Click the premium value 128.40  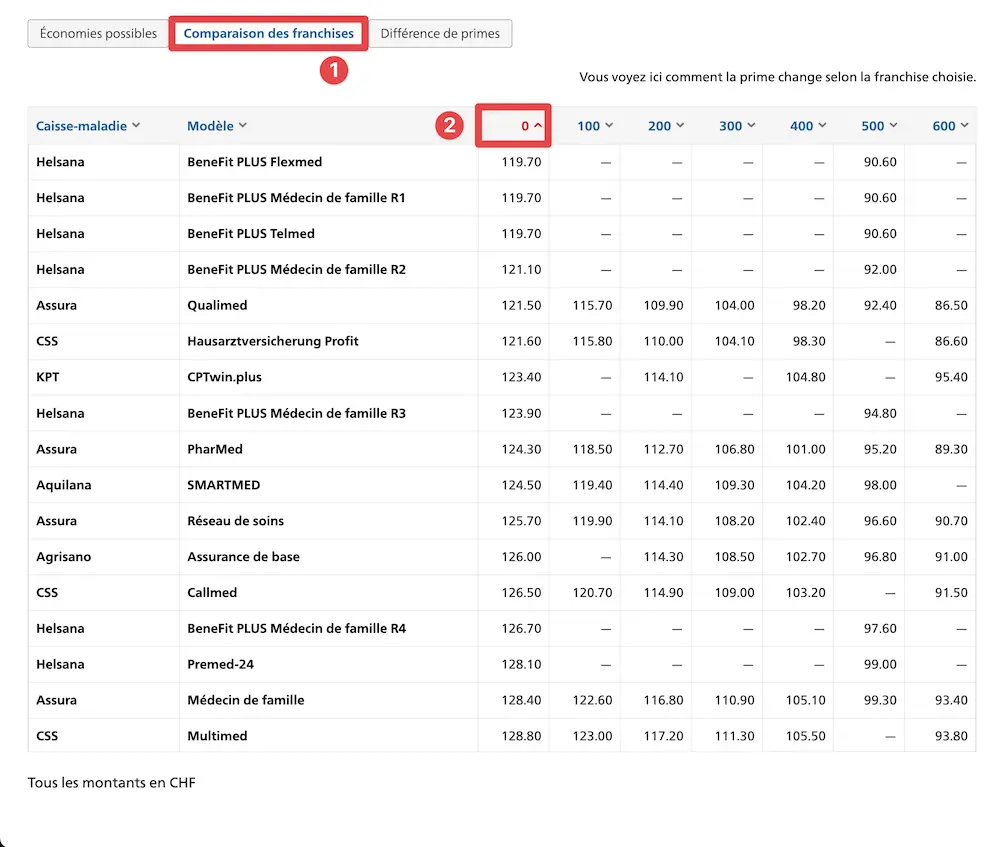[x=521, y=700]
